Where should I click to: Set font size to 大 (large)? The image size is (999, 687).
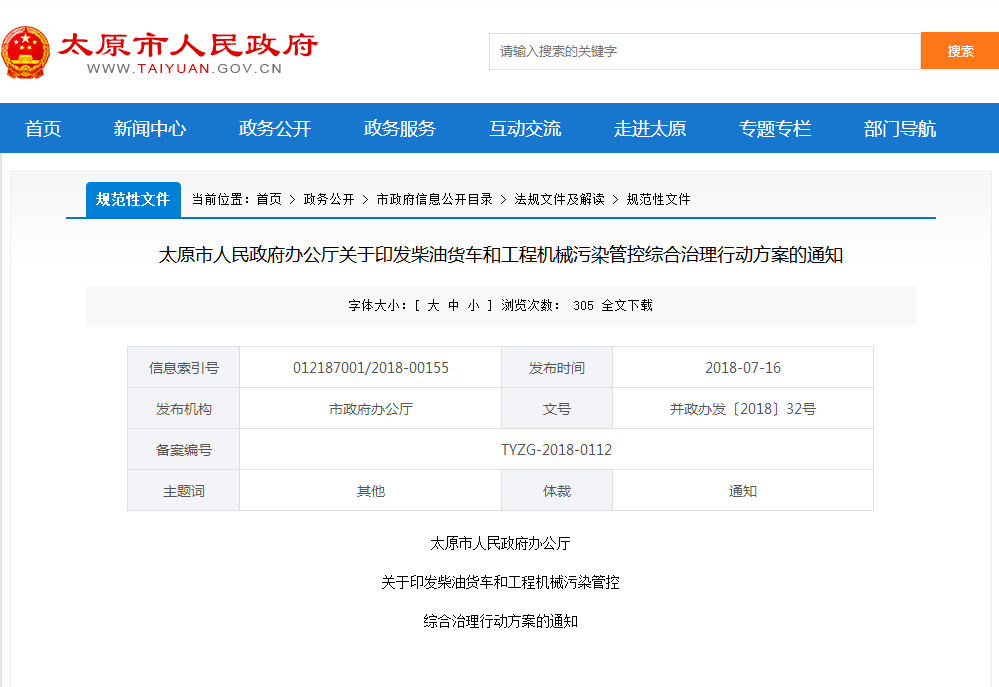click(x=433, y=306)
